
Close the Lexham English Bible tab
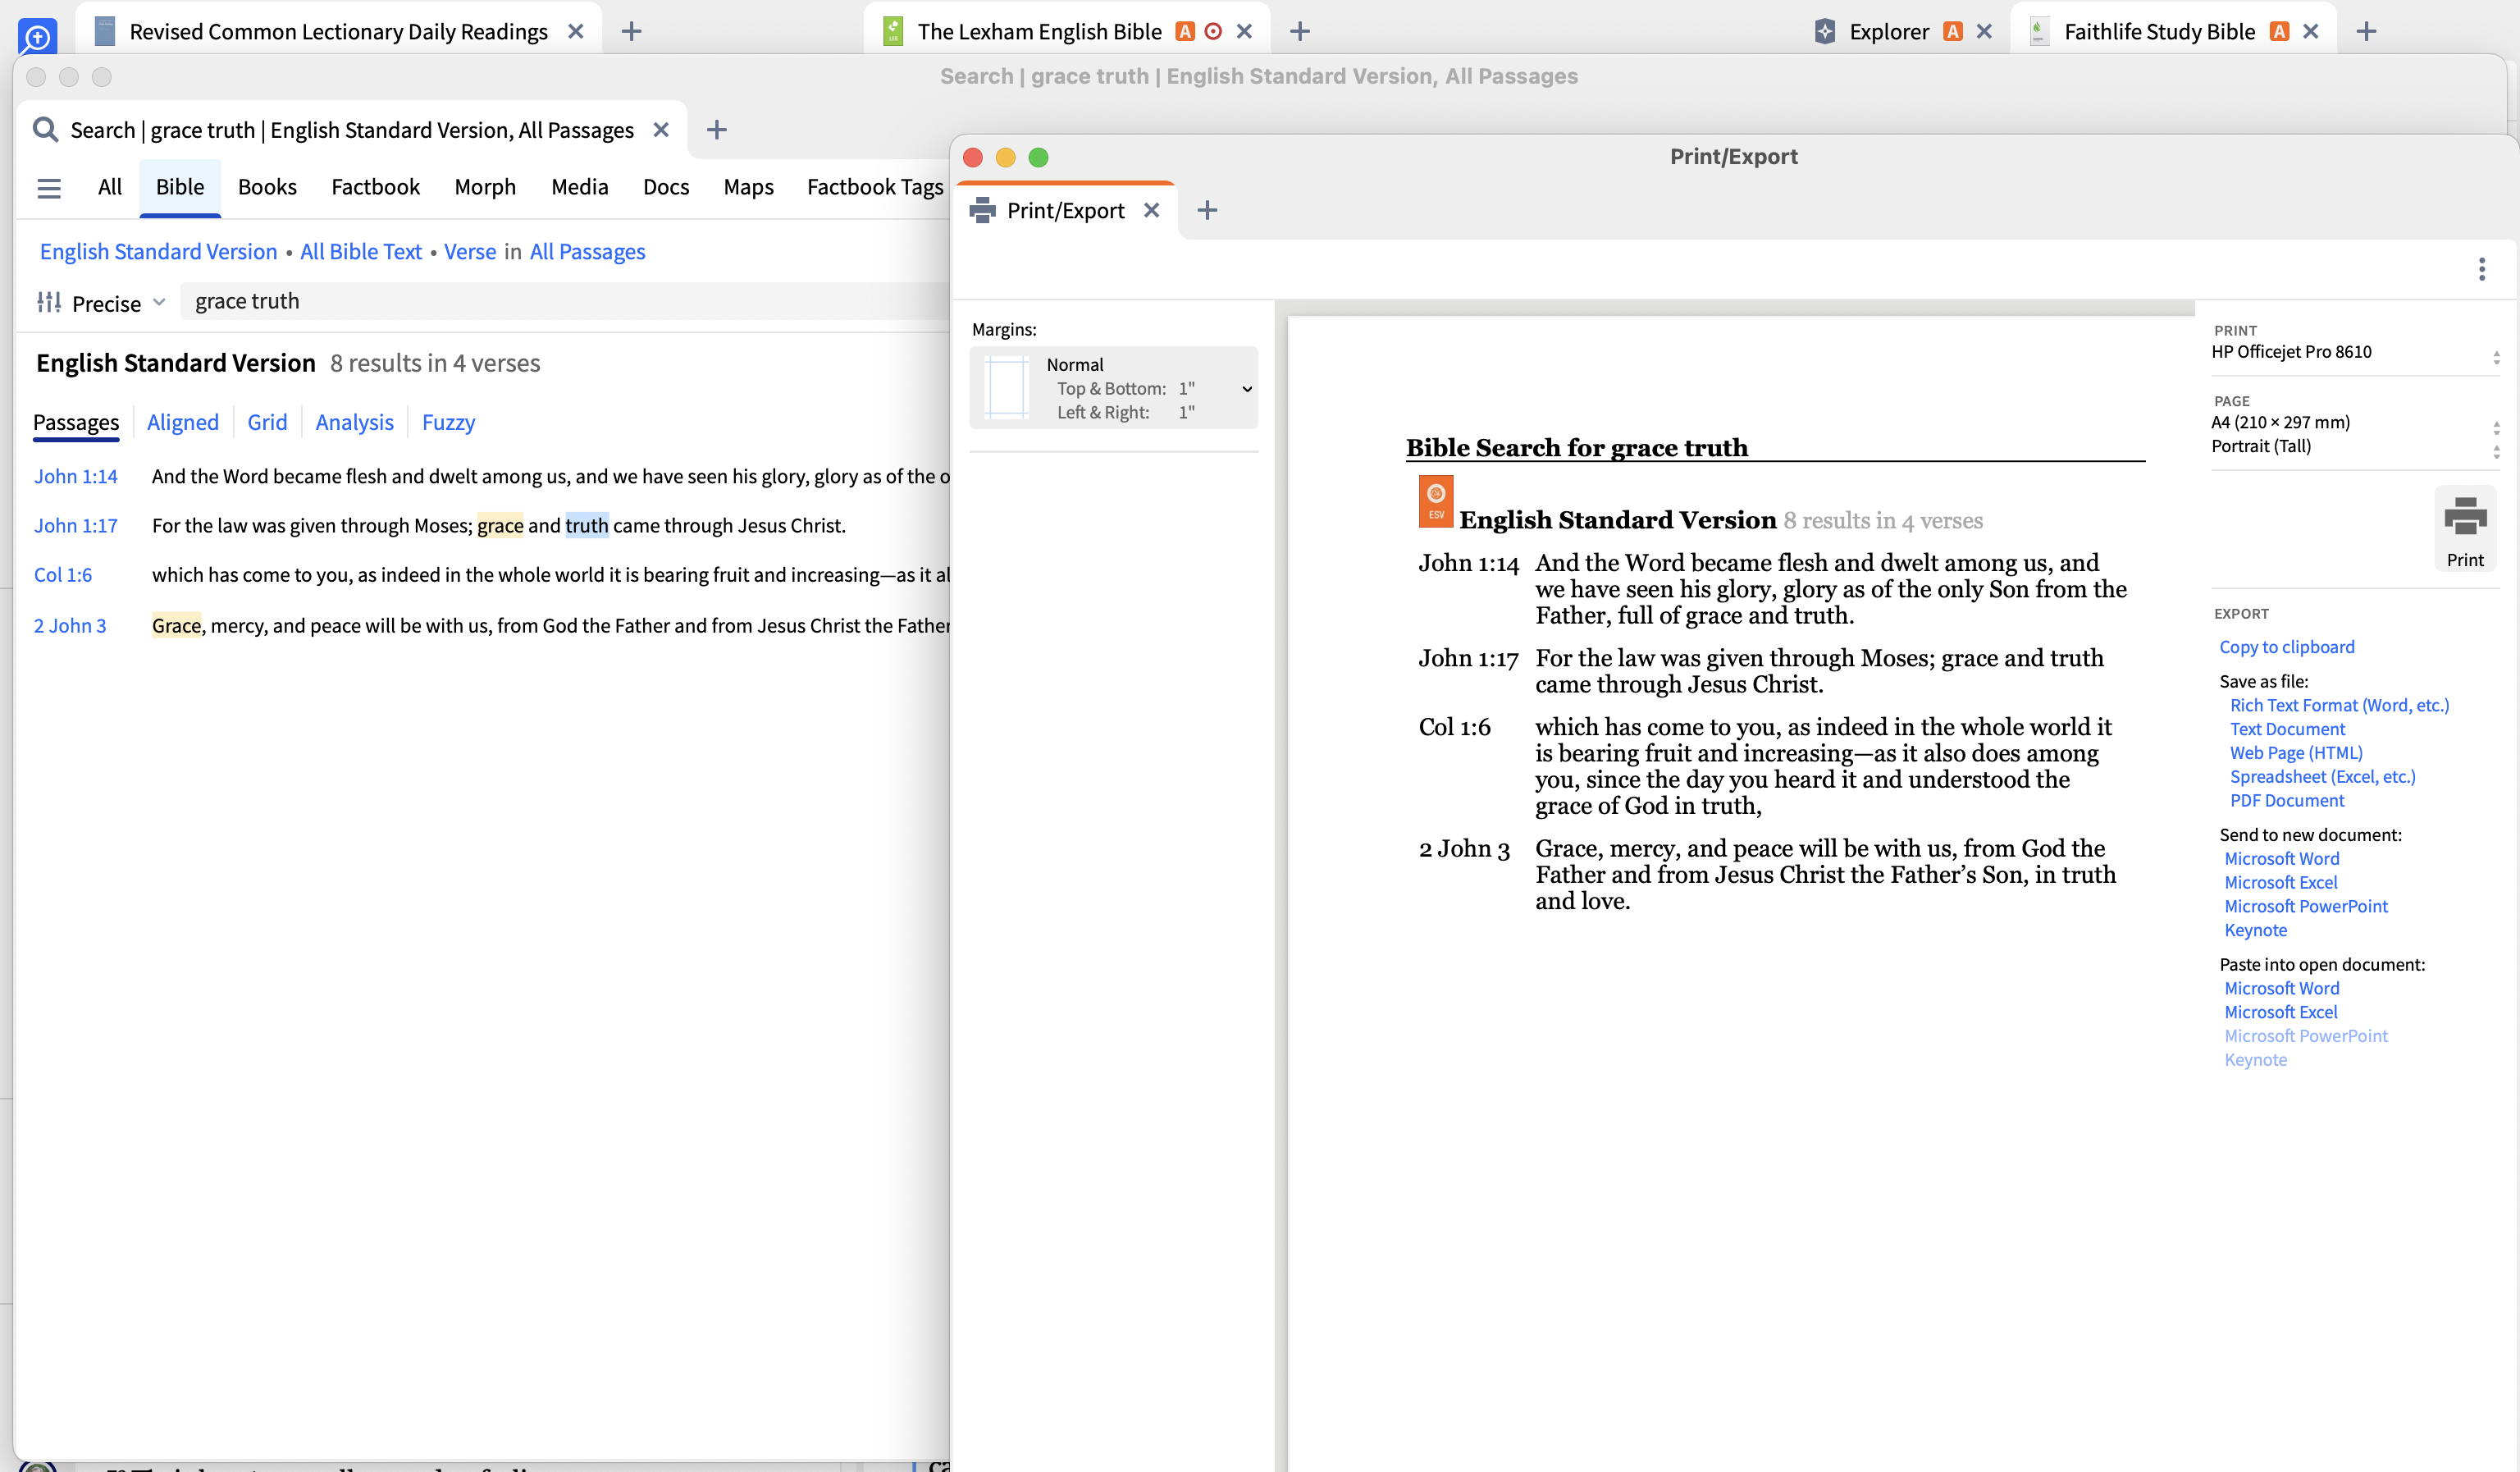[1245, 31]
